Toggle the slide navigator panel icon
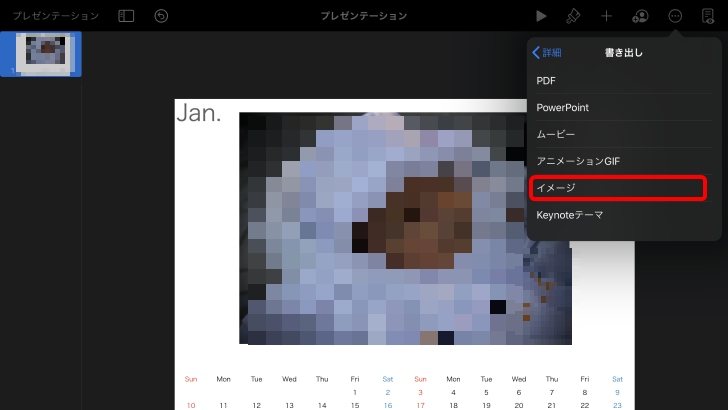Image resolution: width=728 pixels, height=410 pixels. tap(126, 16)
